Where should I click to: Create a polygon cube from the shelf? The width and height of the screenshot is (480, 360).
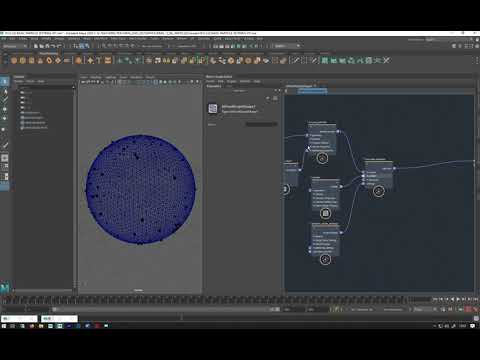click(x=23, y=60)
